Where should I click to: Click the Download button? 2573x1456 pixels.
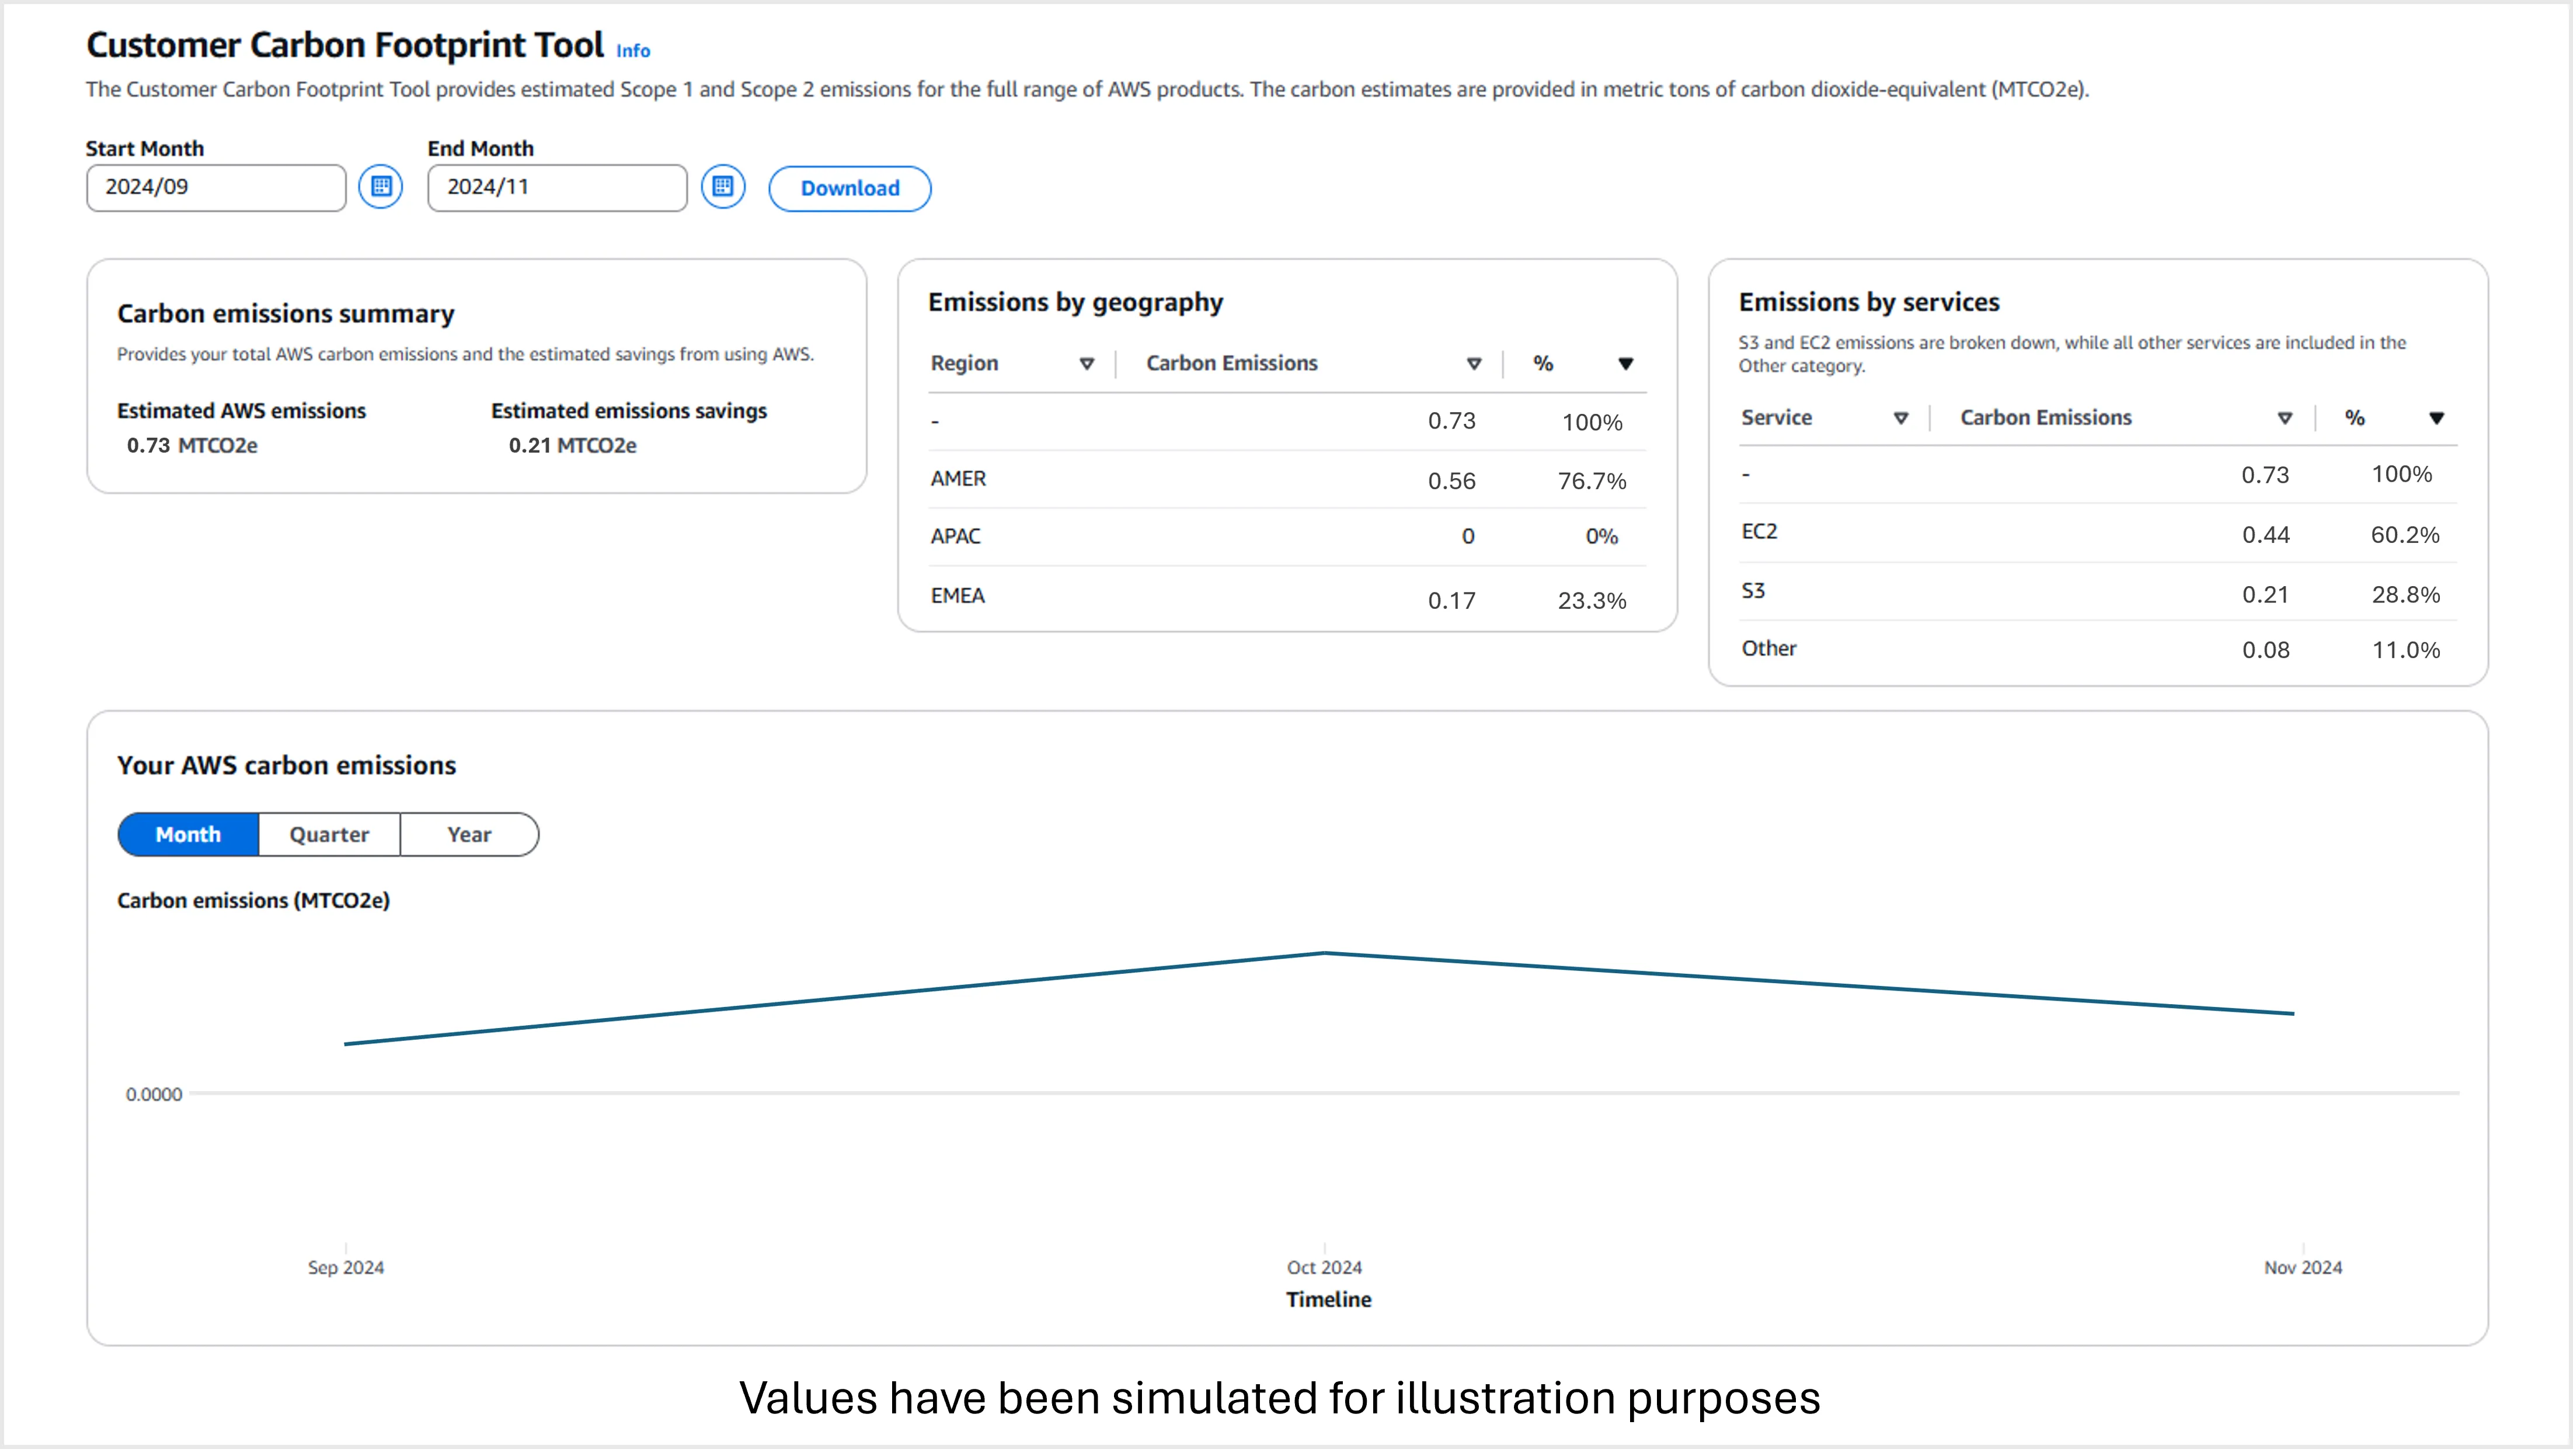(849, 188)
